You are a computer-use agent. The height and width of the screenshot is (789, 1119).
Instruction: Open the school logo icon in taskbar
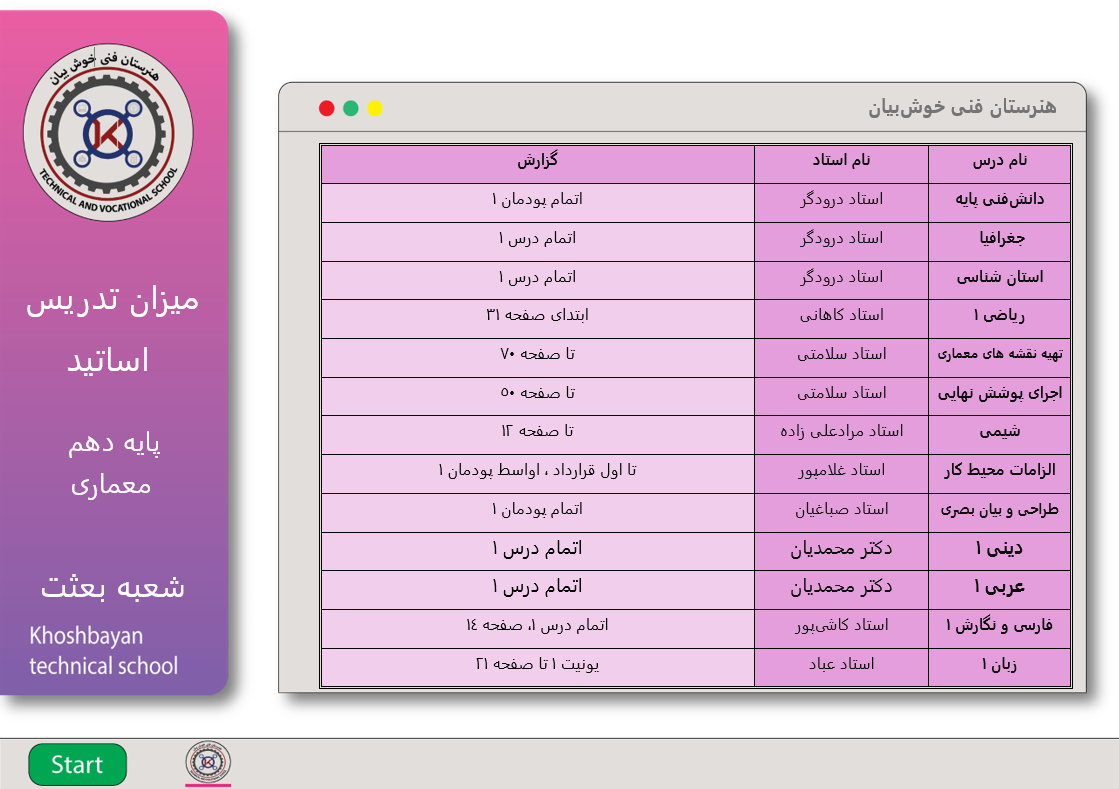click(208, 762)
